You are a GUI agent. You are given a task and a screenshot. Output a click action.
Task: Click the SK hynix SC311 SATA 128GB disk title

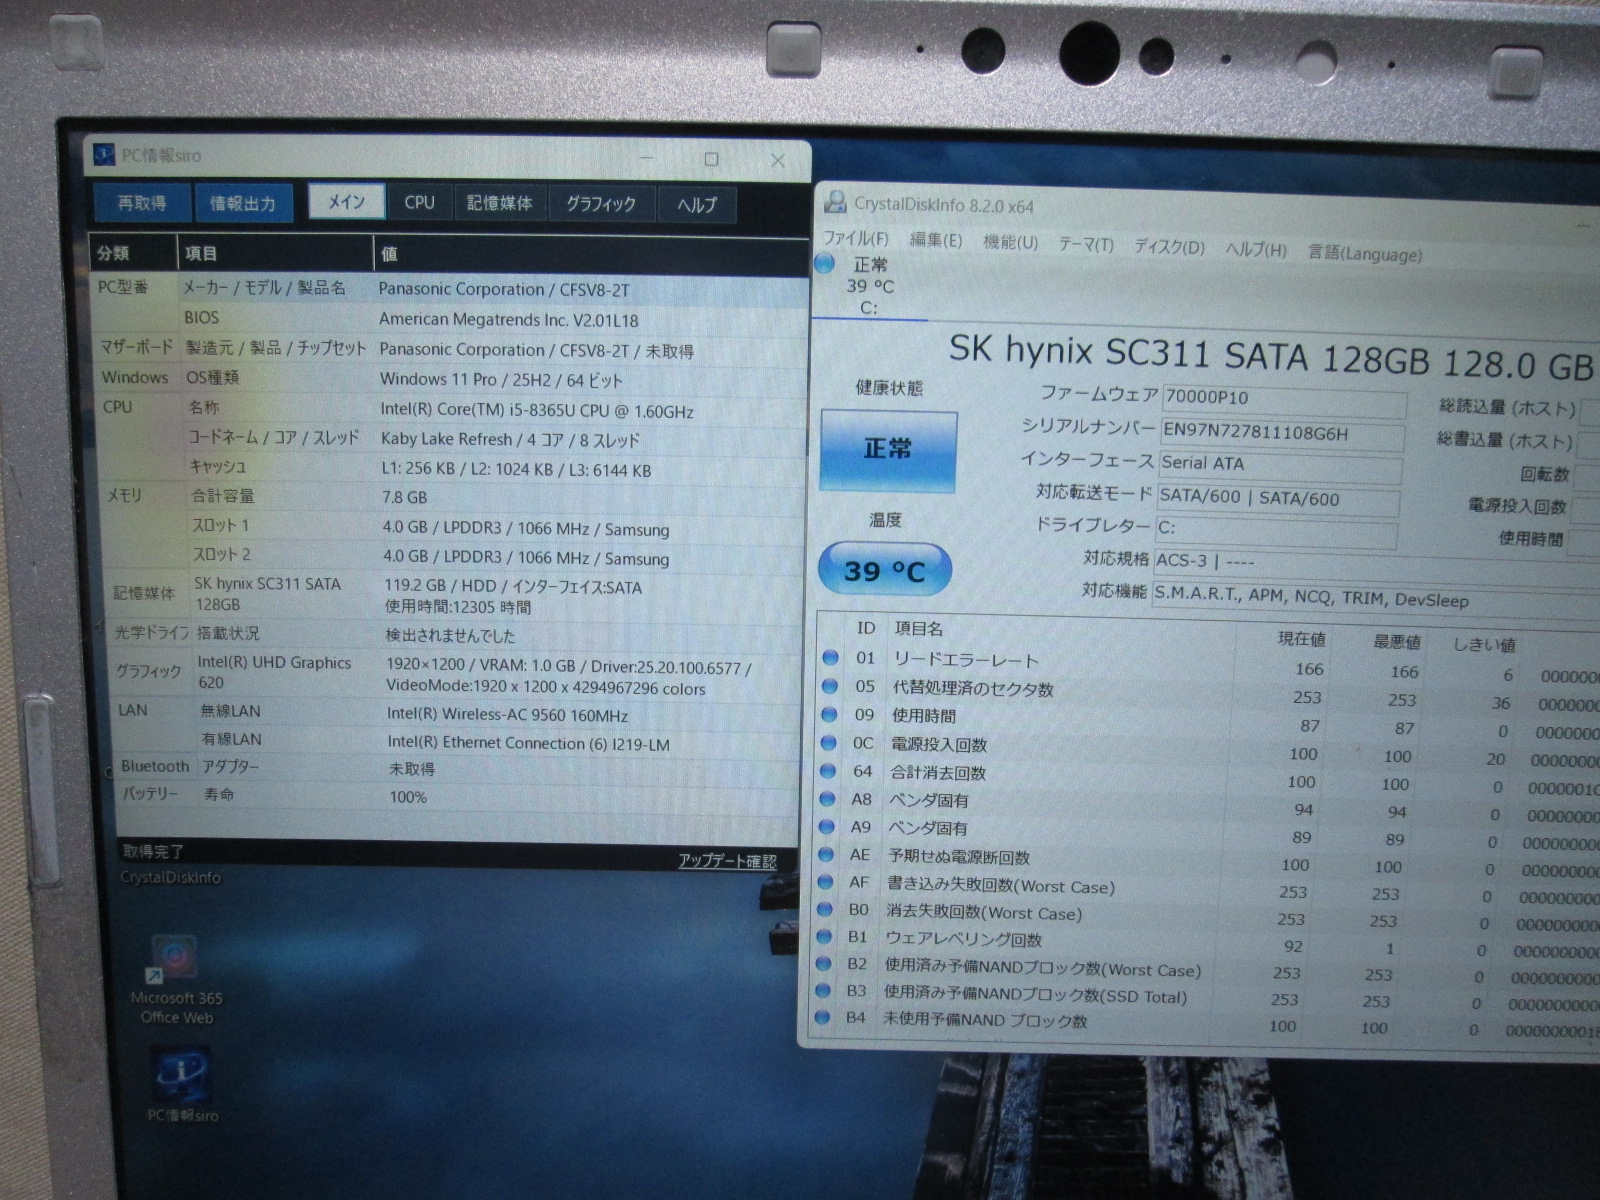tap(1270, 356)
